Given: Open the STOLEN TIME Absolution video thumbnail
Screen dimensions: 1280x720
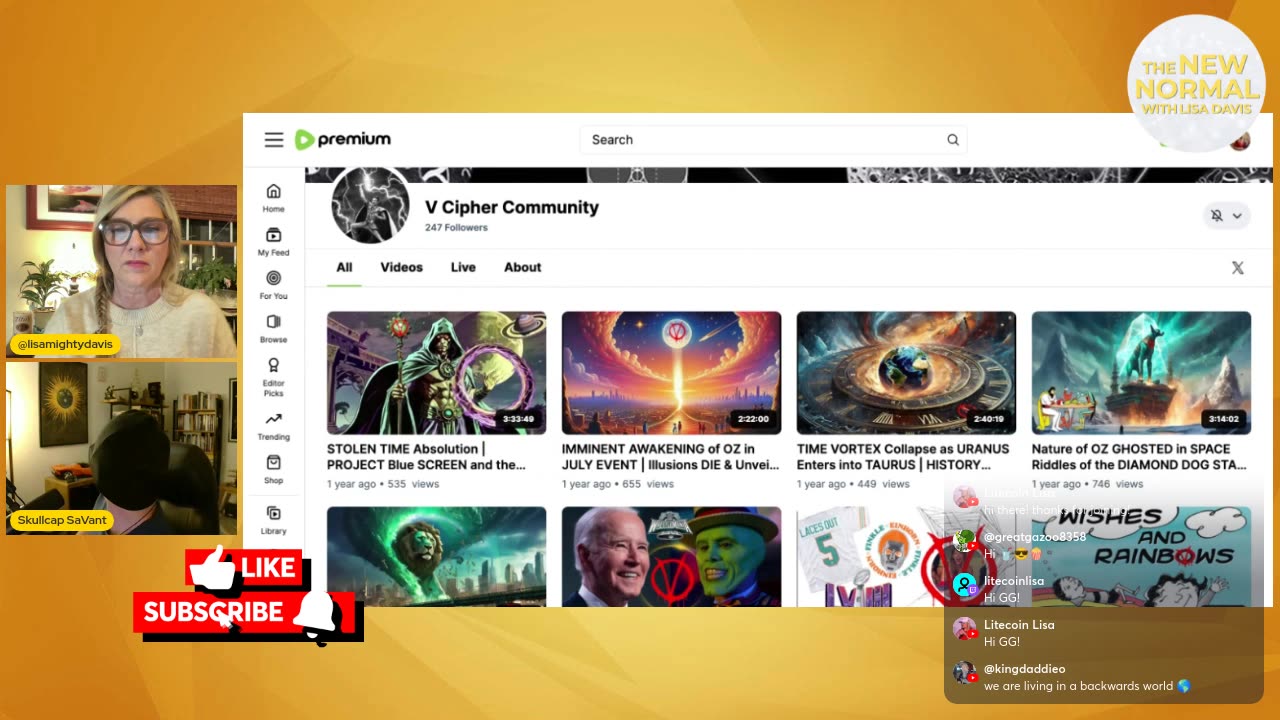Looking at the screenshot, I should tap(436, 373).
